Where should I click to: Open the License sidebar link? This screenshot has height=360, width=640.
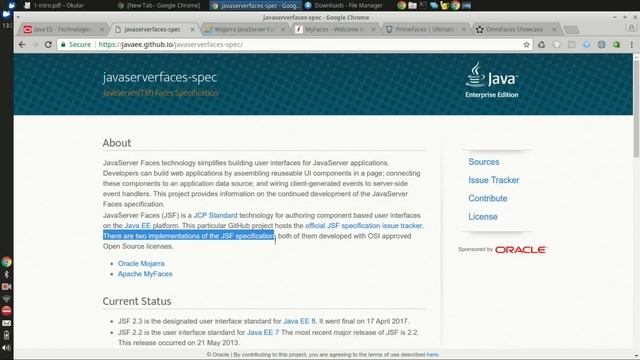pyautogui.click(x=482, y=217)
